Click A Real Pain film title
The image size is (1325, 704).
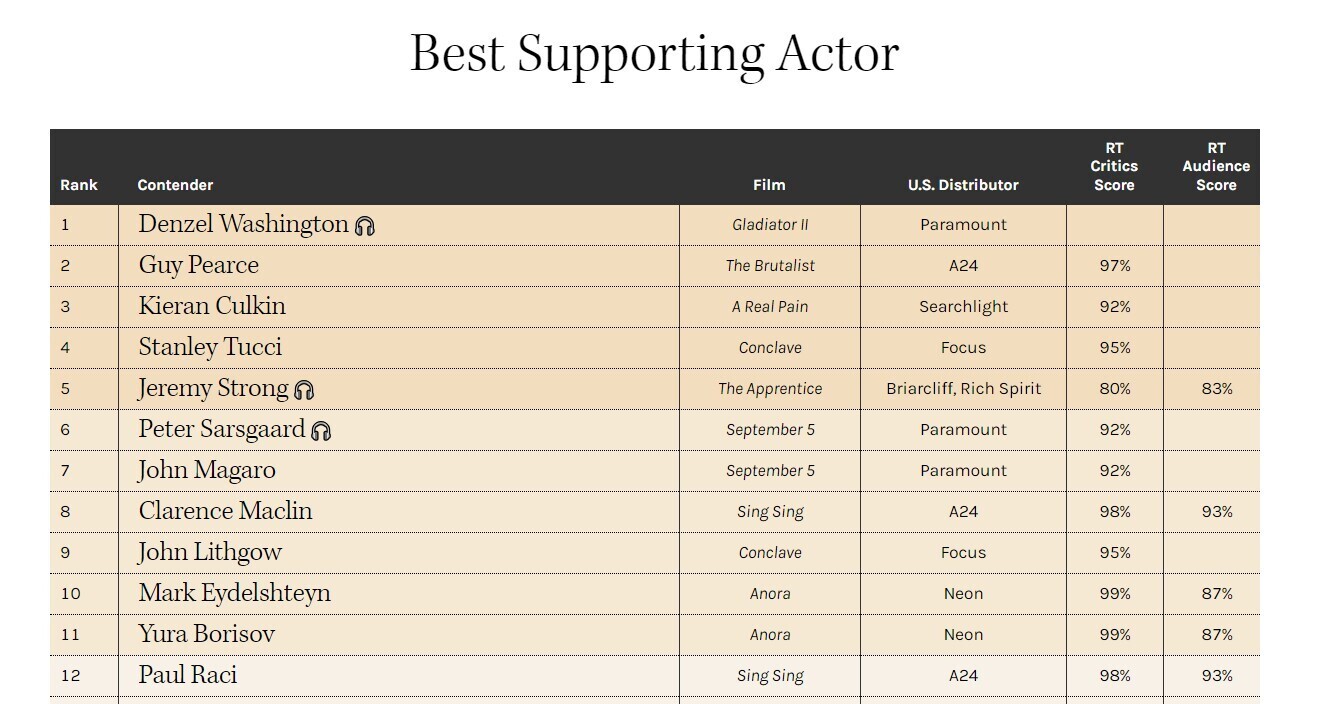click(x=770, y=307)
